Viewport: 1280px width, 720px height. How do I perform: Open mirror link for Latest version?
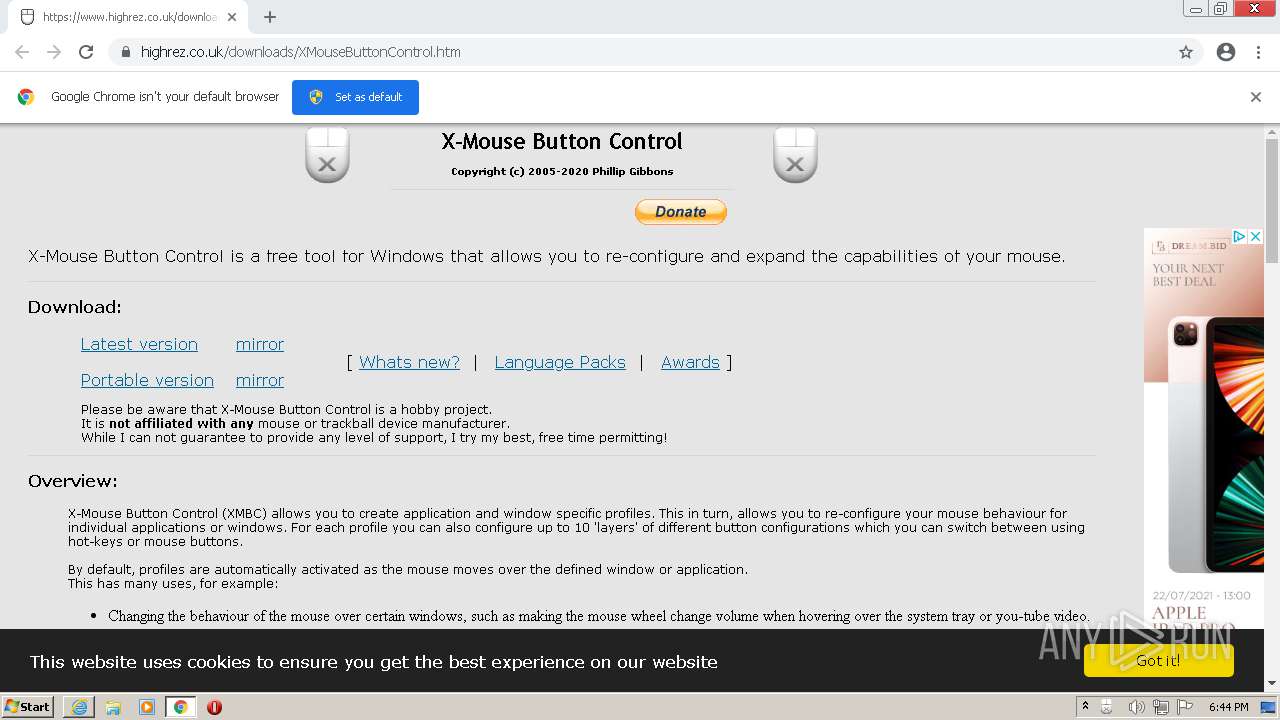point(260,344)
